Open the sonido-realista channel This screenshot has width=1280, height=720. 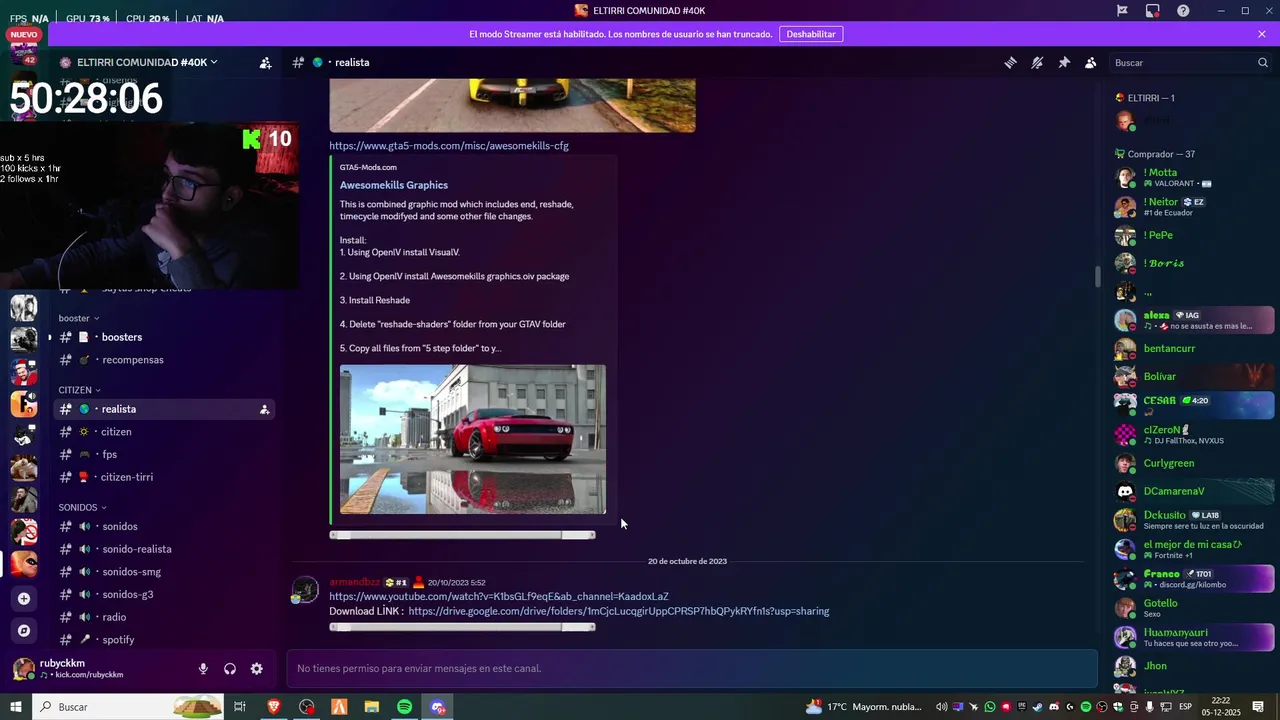164,549
